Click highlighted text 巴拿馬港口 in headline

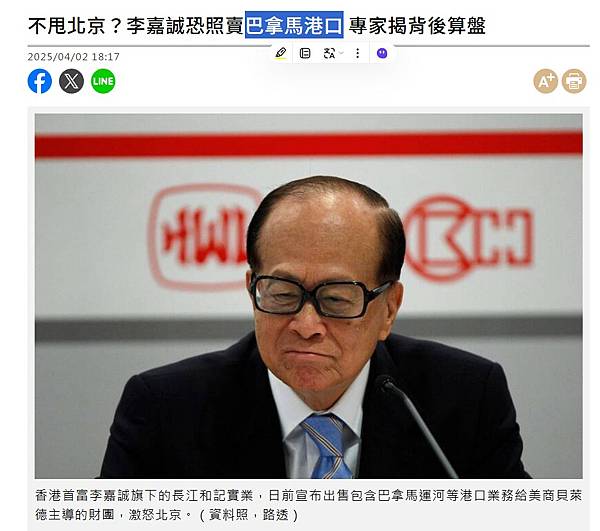(x=294, y=26)
